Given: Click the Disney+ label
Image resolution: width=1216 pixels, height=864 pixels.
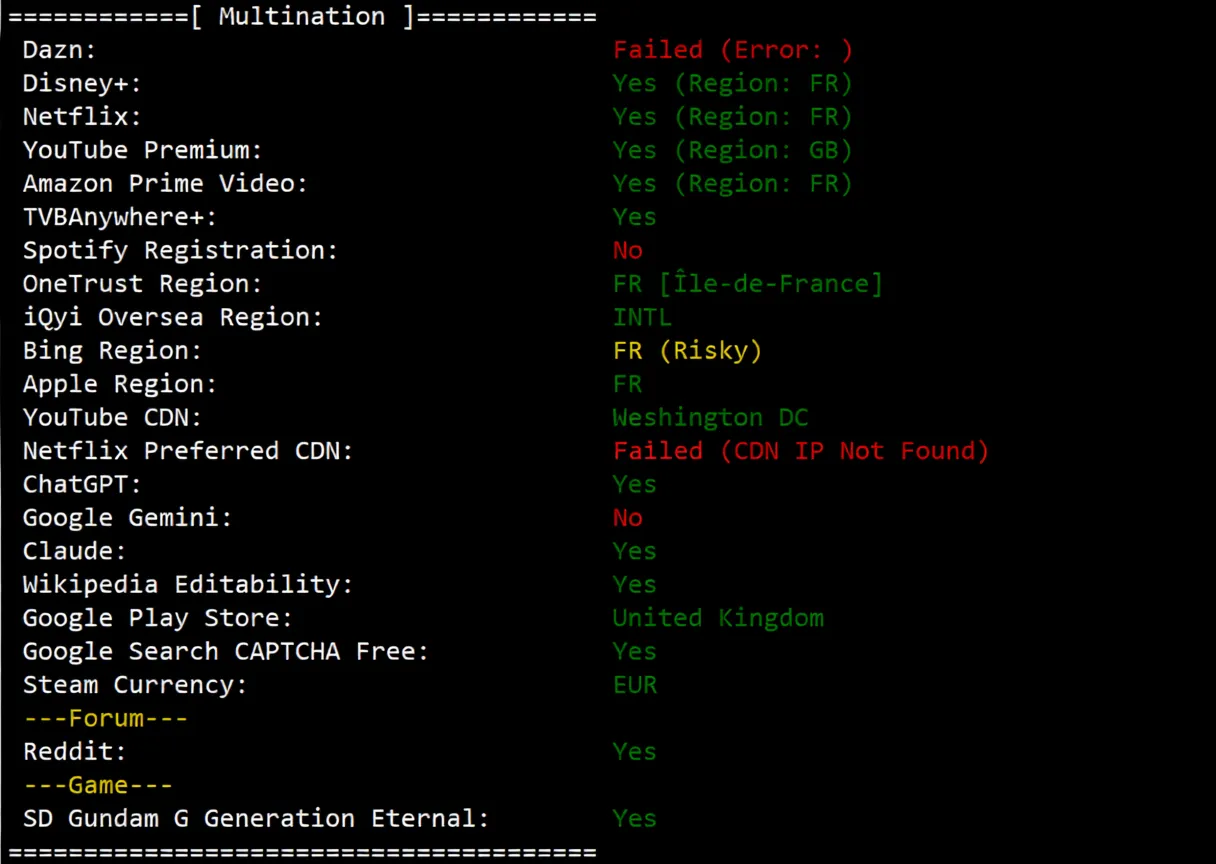Looking at the screenshot, I should (x=82, y=83).
